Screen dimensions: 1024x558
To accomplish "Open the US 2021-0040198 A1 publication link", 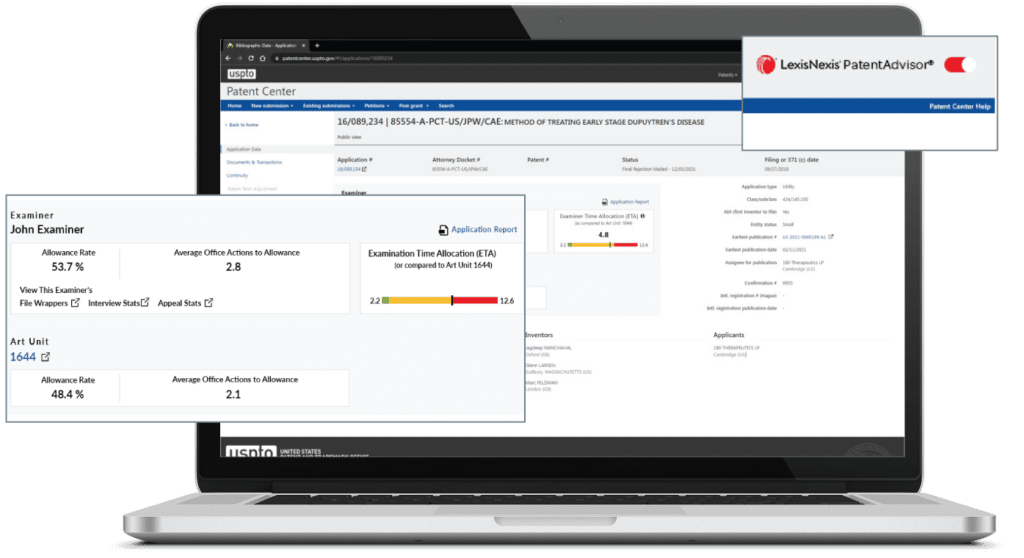I will tap(804, 237).
